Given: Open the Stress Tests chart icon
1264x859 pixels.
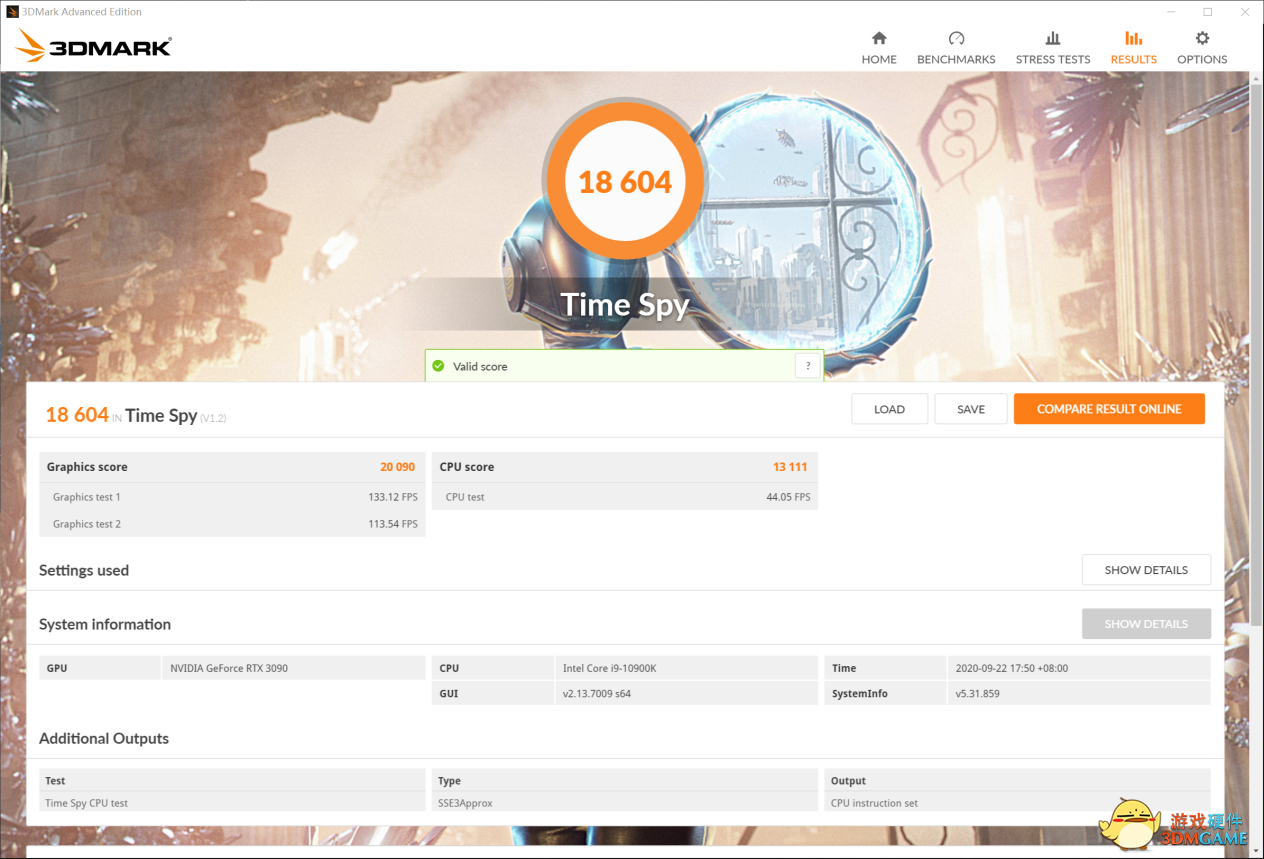Looking at the screenshot, I should [x=1053, y=38].
